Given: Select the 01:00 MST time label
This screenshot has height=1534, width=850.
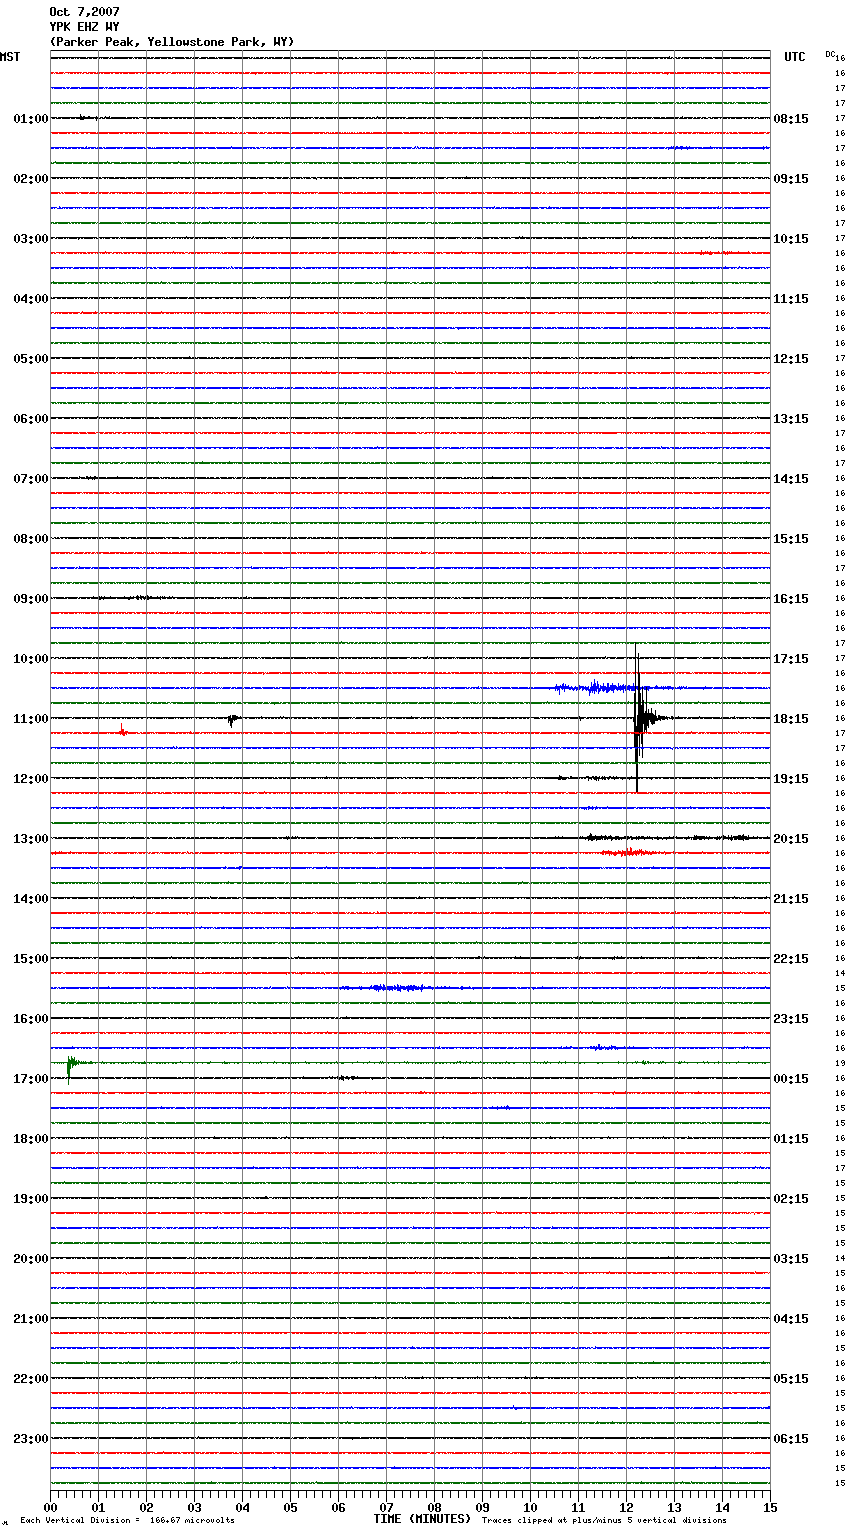Looking at the screenshot, I should tap(31, 119).
